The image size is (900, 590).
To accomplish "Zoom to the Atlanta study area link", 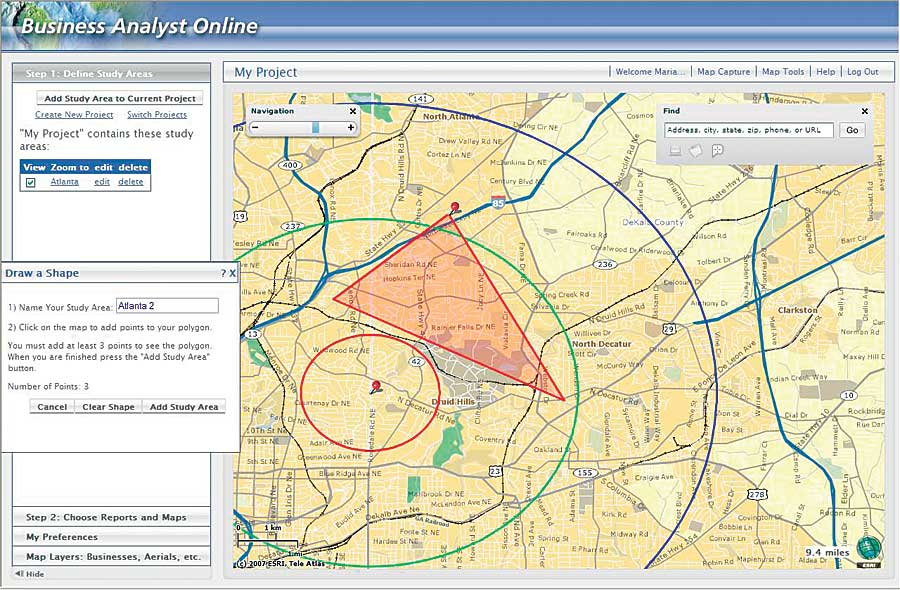I will (64, 182).
